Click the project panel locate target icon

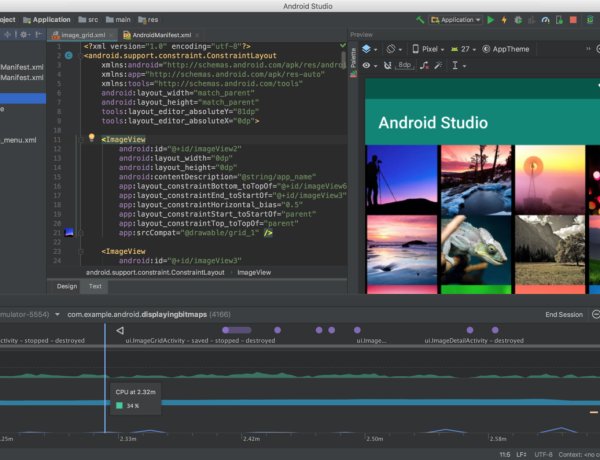[7, 34]
